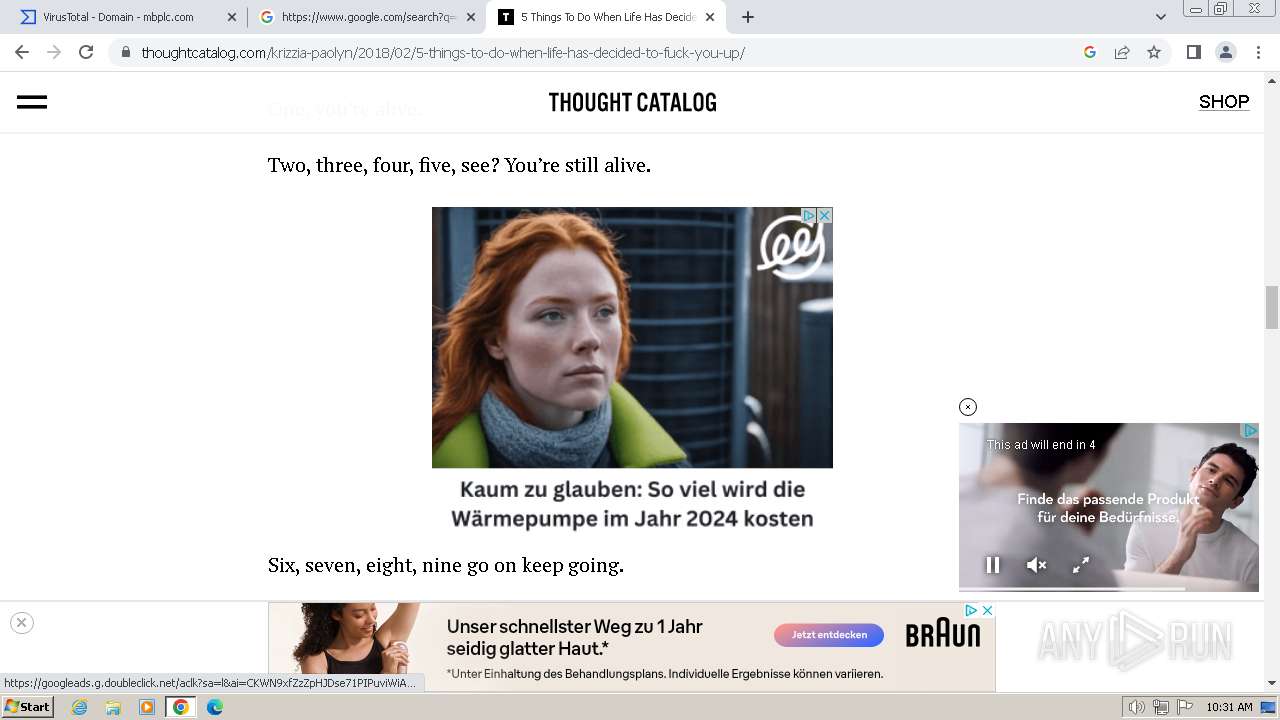This screenshot has width=1280, height=720.
Task: Expand video ad to fullscreen
Action: (x=1081, y=565)
